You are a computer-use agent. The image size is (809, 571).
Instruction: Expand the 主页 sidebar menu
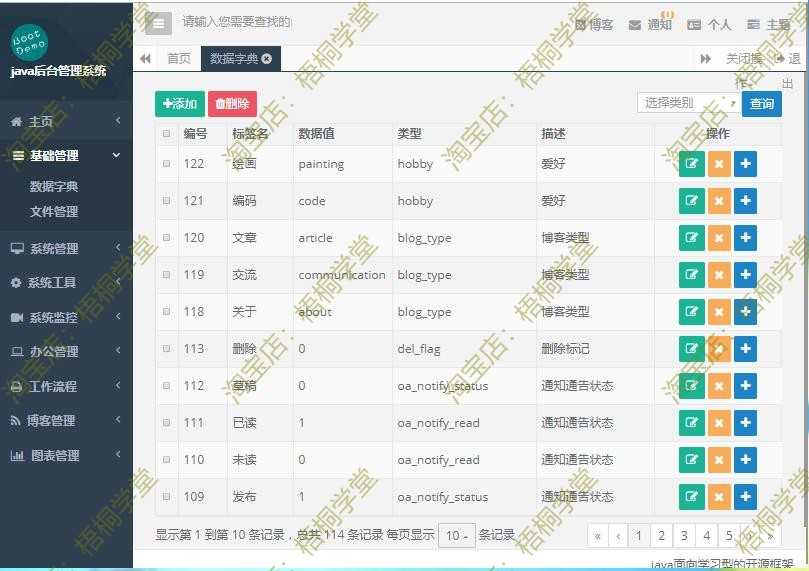pyautogui.click(x=66, y=122)
